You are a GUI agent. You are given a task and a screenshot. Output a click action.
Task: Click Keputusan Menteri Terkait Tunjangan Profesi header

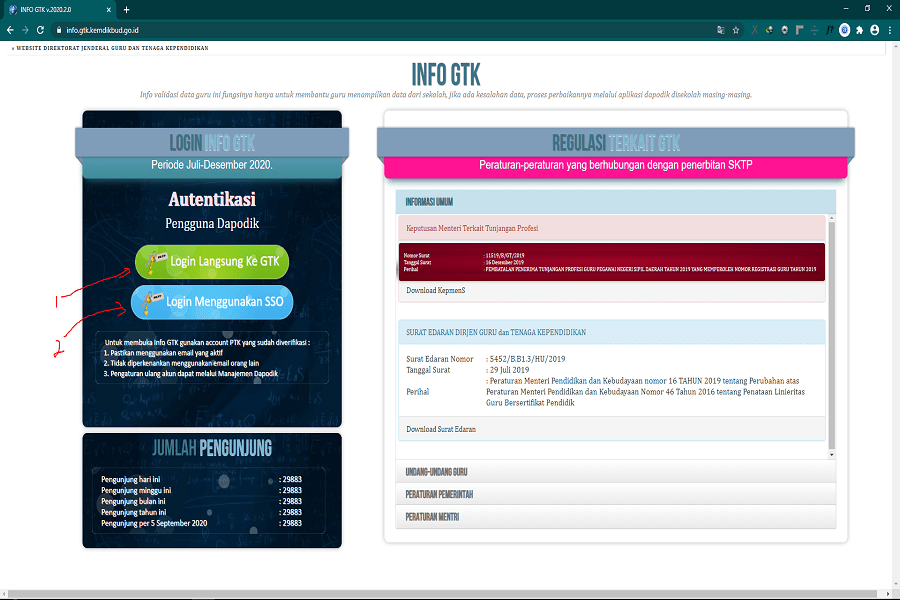click(x=612, y=228)
